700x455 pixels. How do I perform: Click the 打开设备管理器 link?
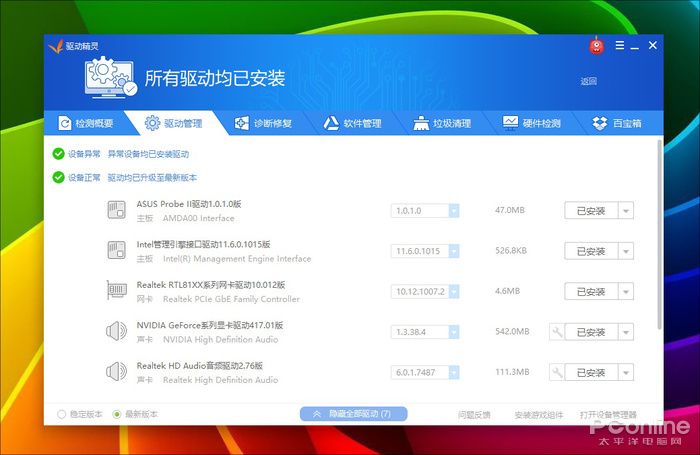click(x=608, y=414)
